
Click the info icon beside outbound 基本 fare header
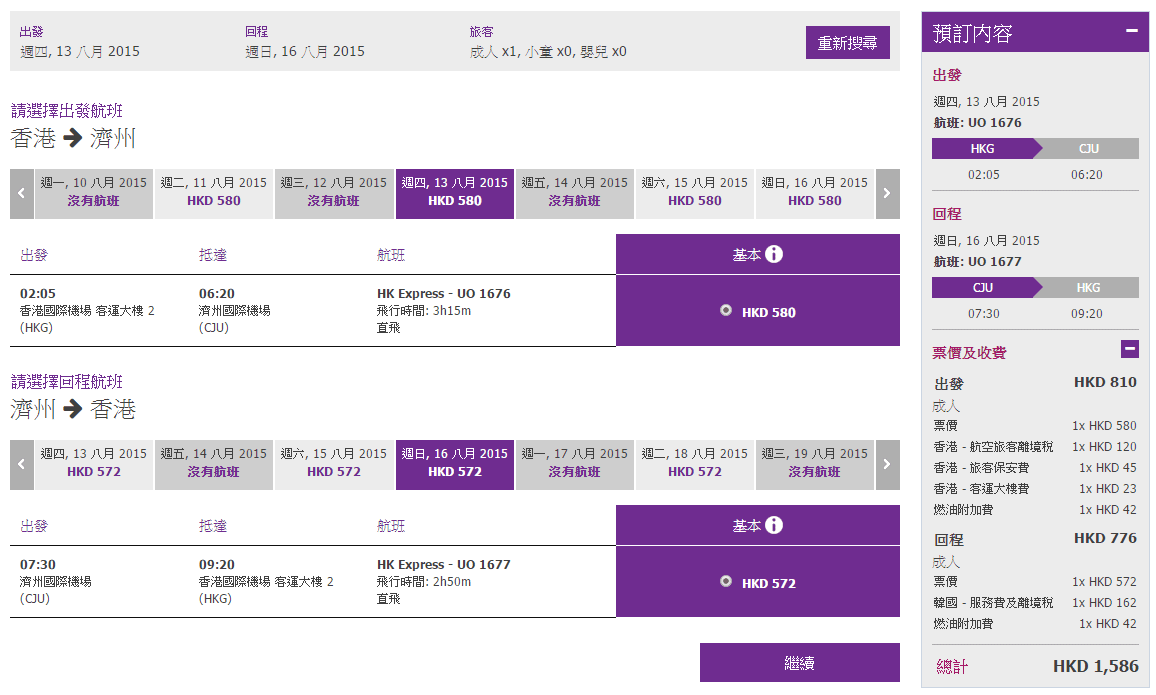(773, 254)
